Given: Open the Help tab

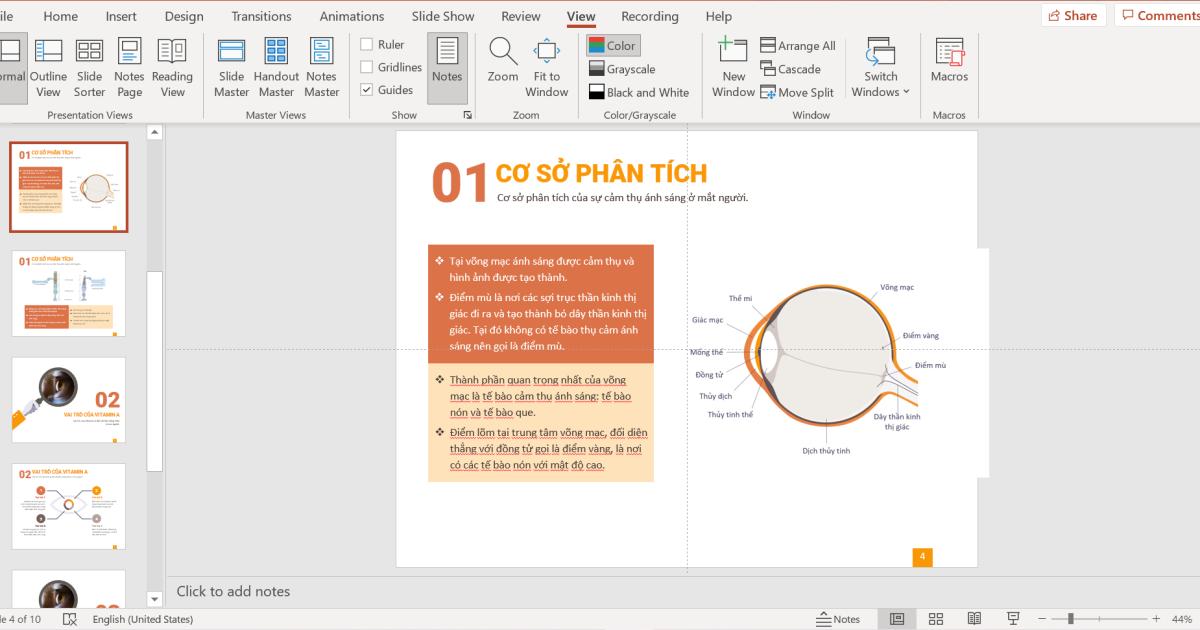Looking at the screenshot, I should 719,16.
